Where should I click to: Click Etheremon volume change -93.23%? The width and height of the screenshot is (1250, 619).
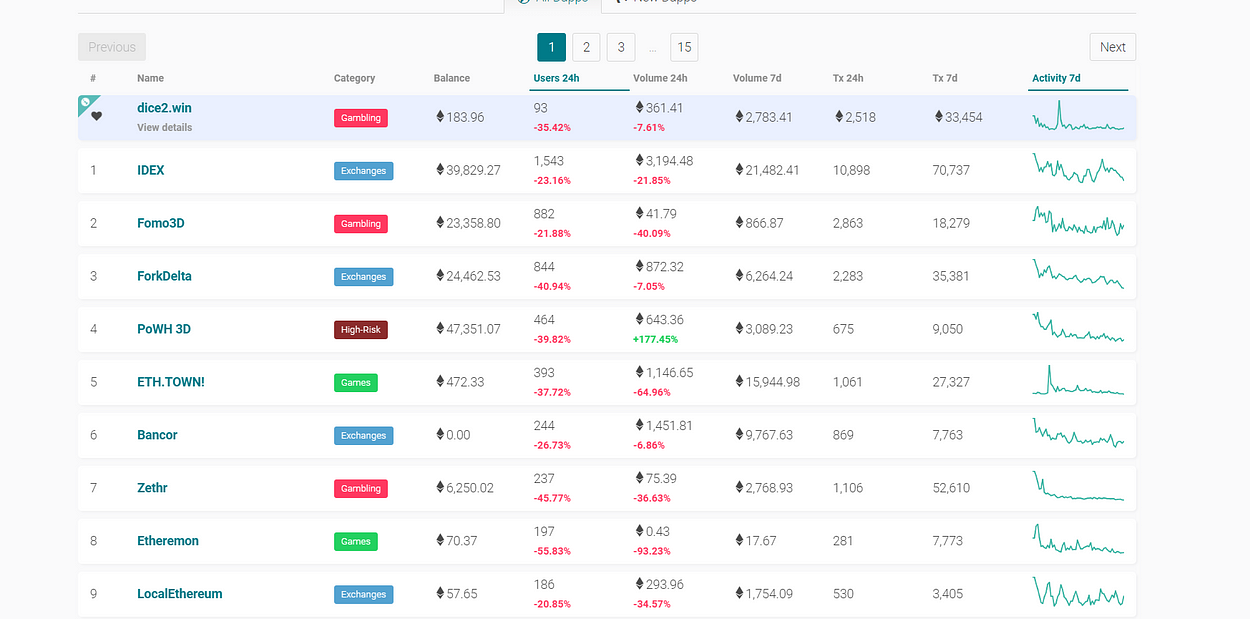(652, 552)
